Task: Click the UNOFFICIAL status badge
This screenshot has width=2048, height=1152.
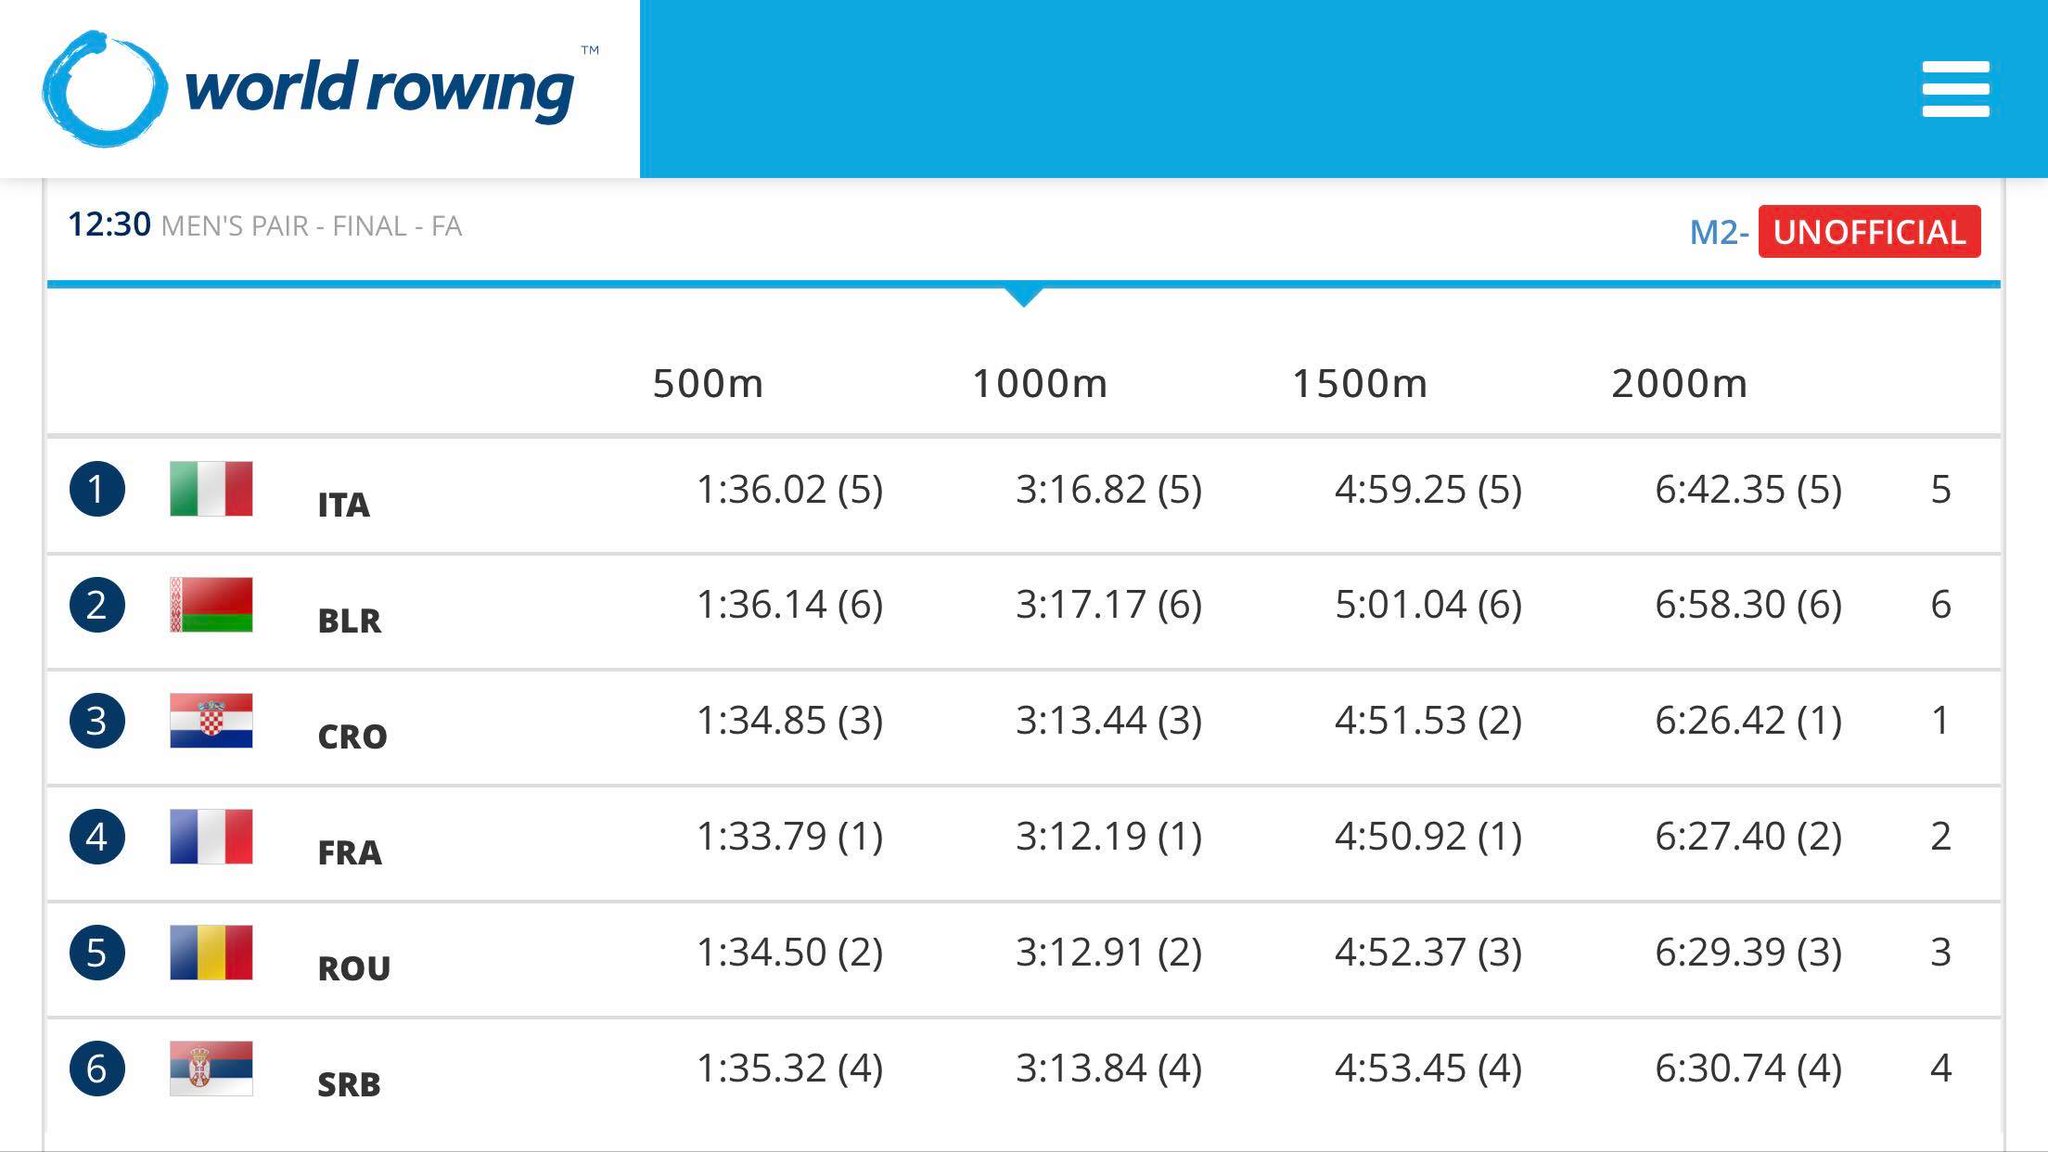Action: 1869,232
